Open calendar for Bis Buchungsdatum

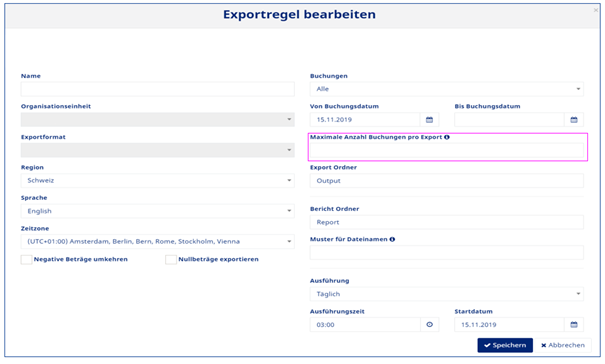574,120
